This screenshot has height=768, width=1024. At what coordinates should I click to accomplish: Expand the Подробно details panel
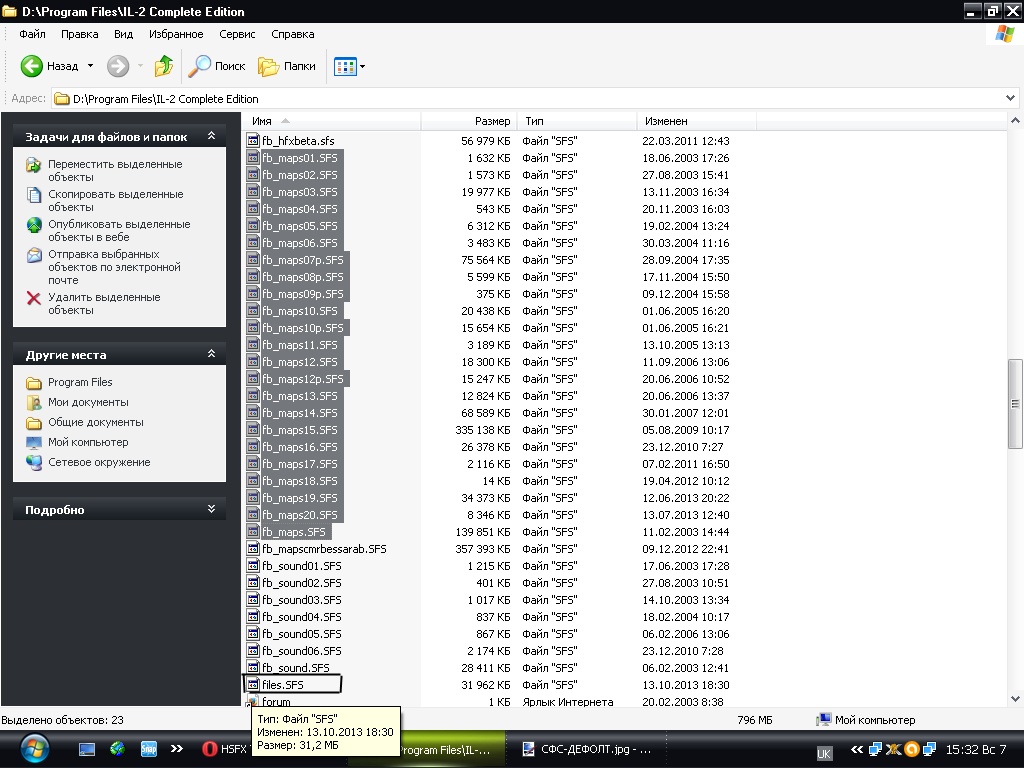pos(211,509)
